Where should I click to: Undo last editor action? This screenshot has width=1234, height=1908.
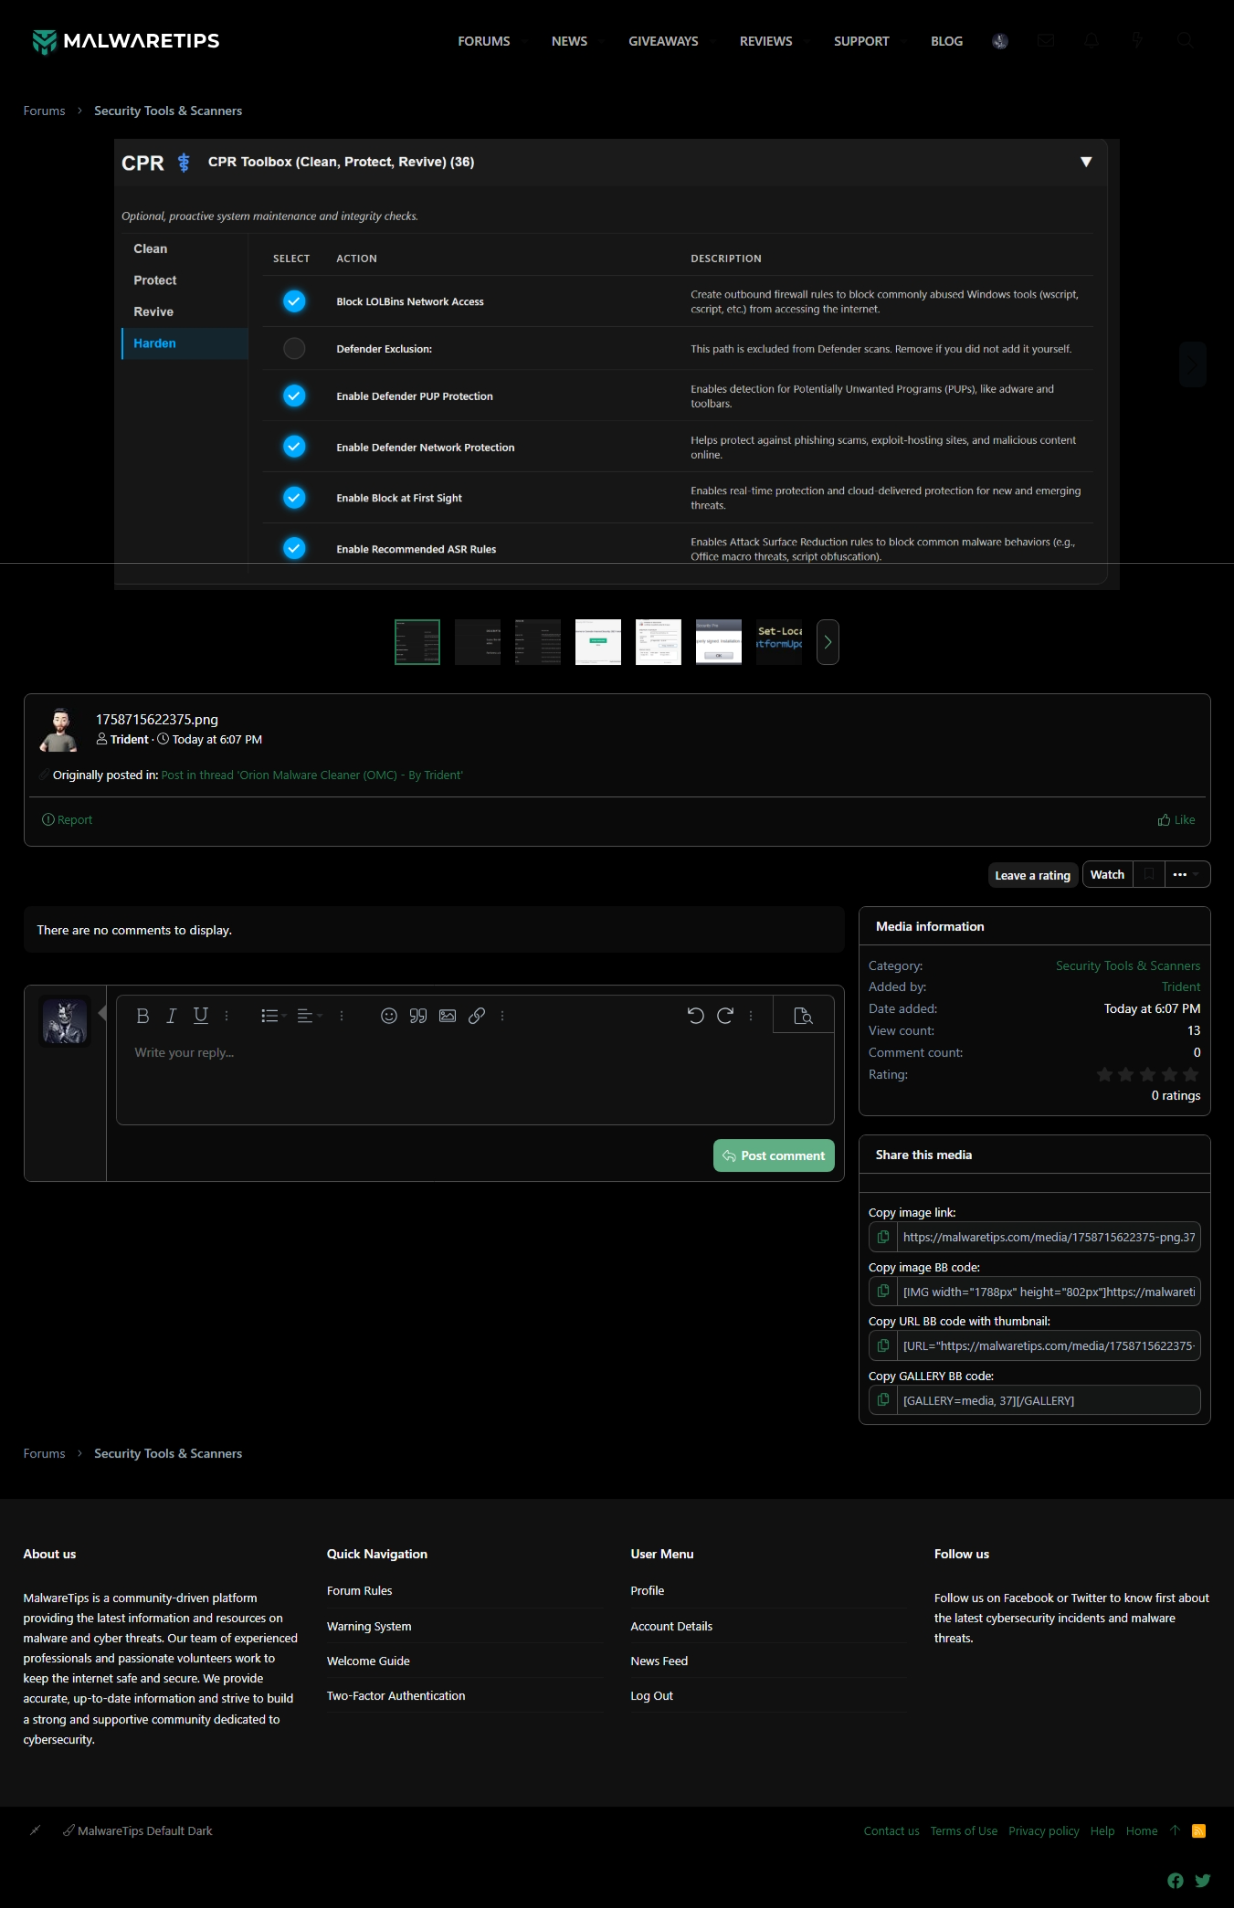point(696,1016)
